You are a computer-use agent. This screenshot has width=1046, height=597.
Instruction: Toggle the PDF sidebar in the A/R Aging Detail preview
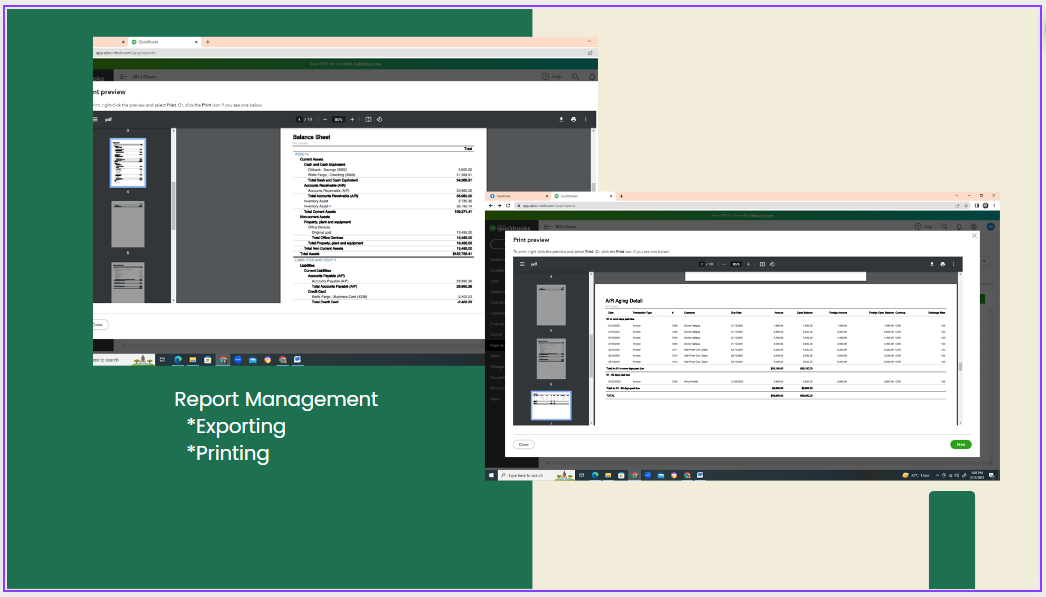tap(522, 264)
